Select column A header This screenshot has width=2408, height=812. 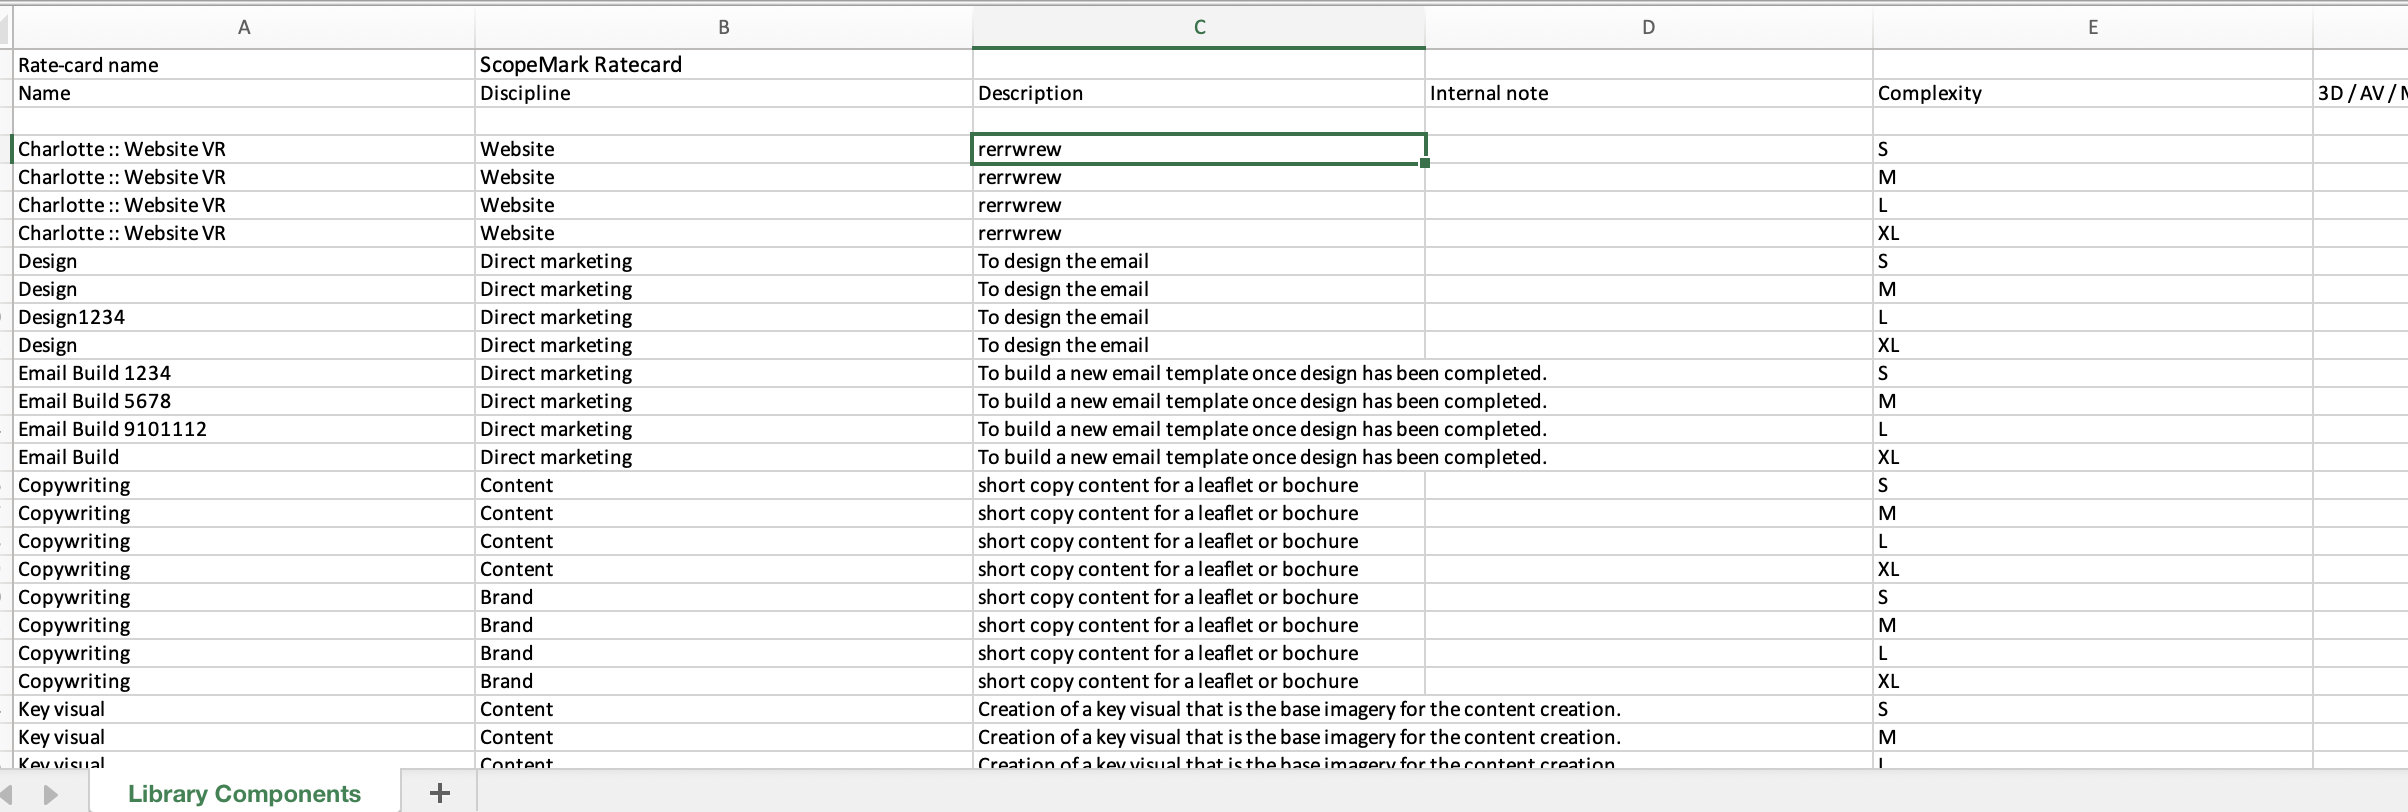pyautogui.click(x=243, y=28)
